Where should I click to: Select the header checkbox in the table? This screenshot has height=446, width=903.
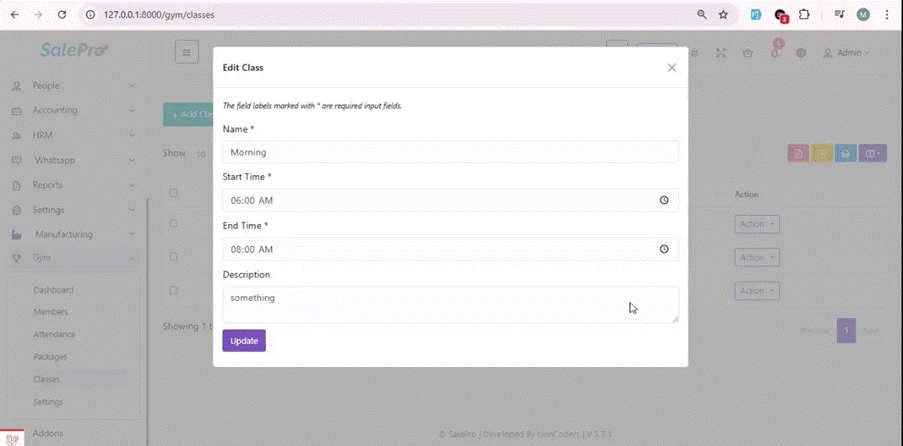pos(173,193)
